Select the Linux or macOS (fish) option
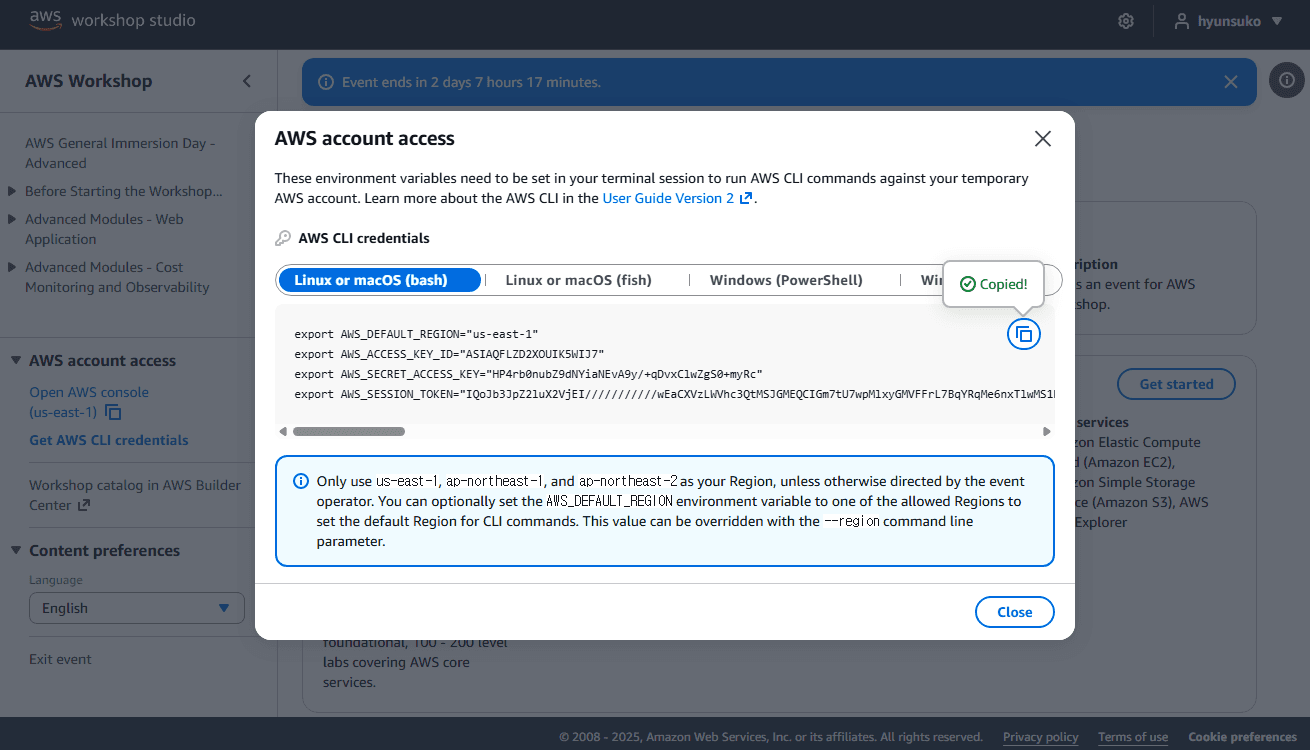This screenshot has height=750, width=1310. coord(578,280)
